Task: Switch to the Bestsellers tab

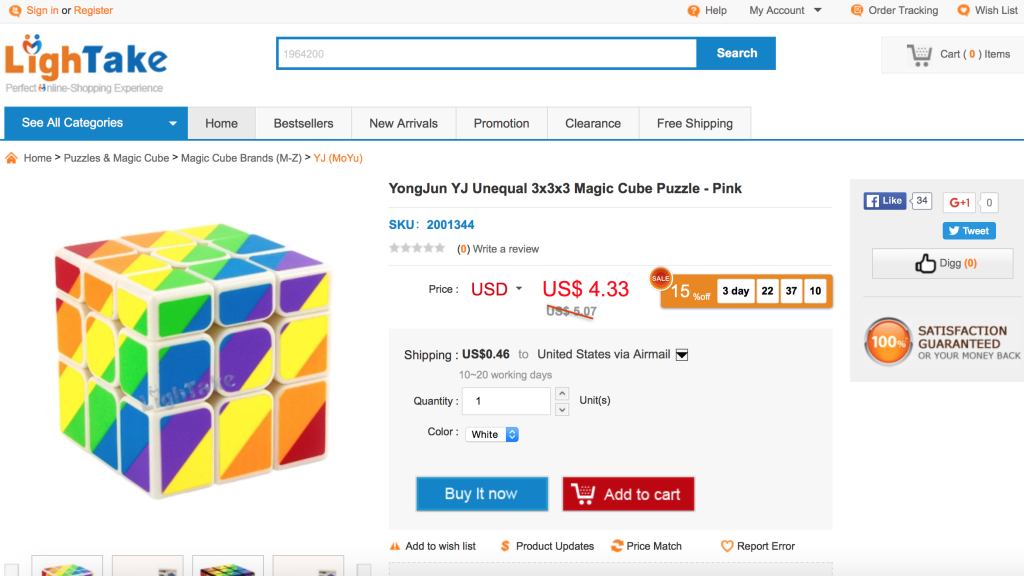Action: (303, 123)
